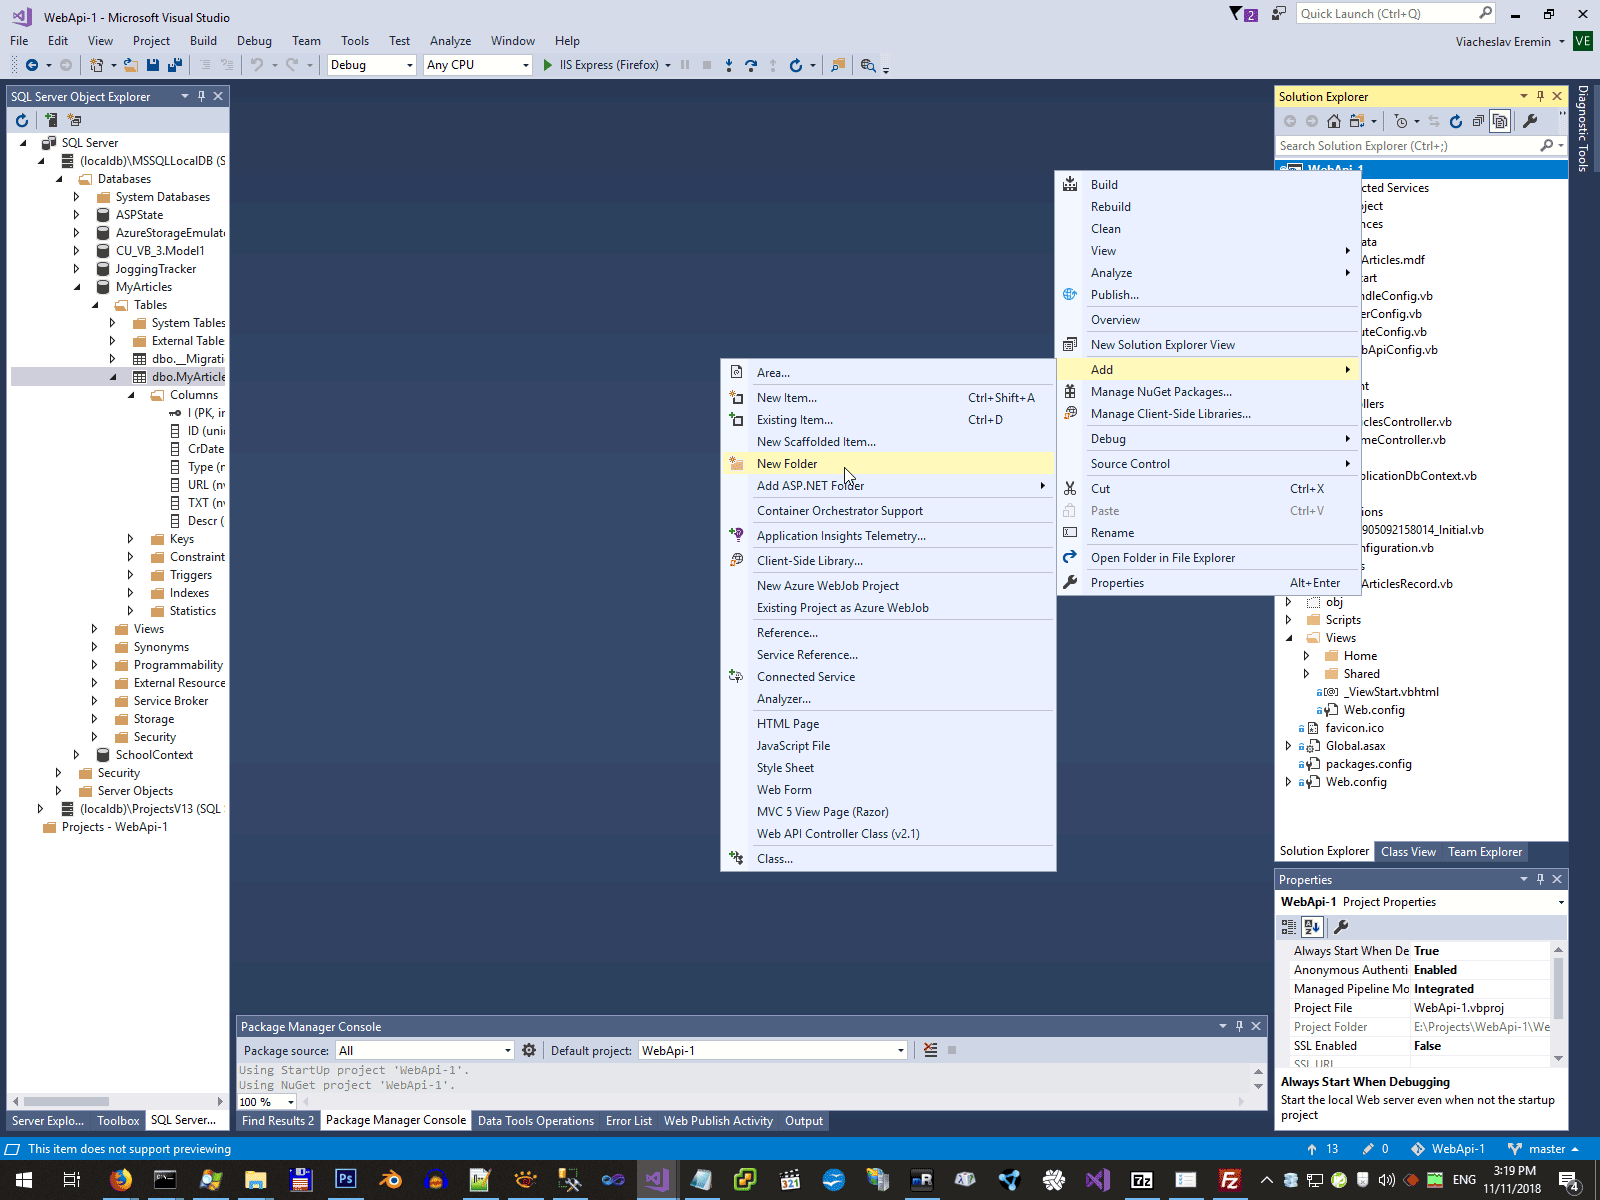Refresh SQL Server Object Explorer
Screen dimensions: 1600x1200
[22, 120]
